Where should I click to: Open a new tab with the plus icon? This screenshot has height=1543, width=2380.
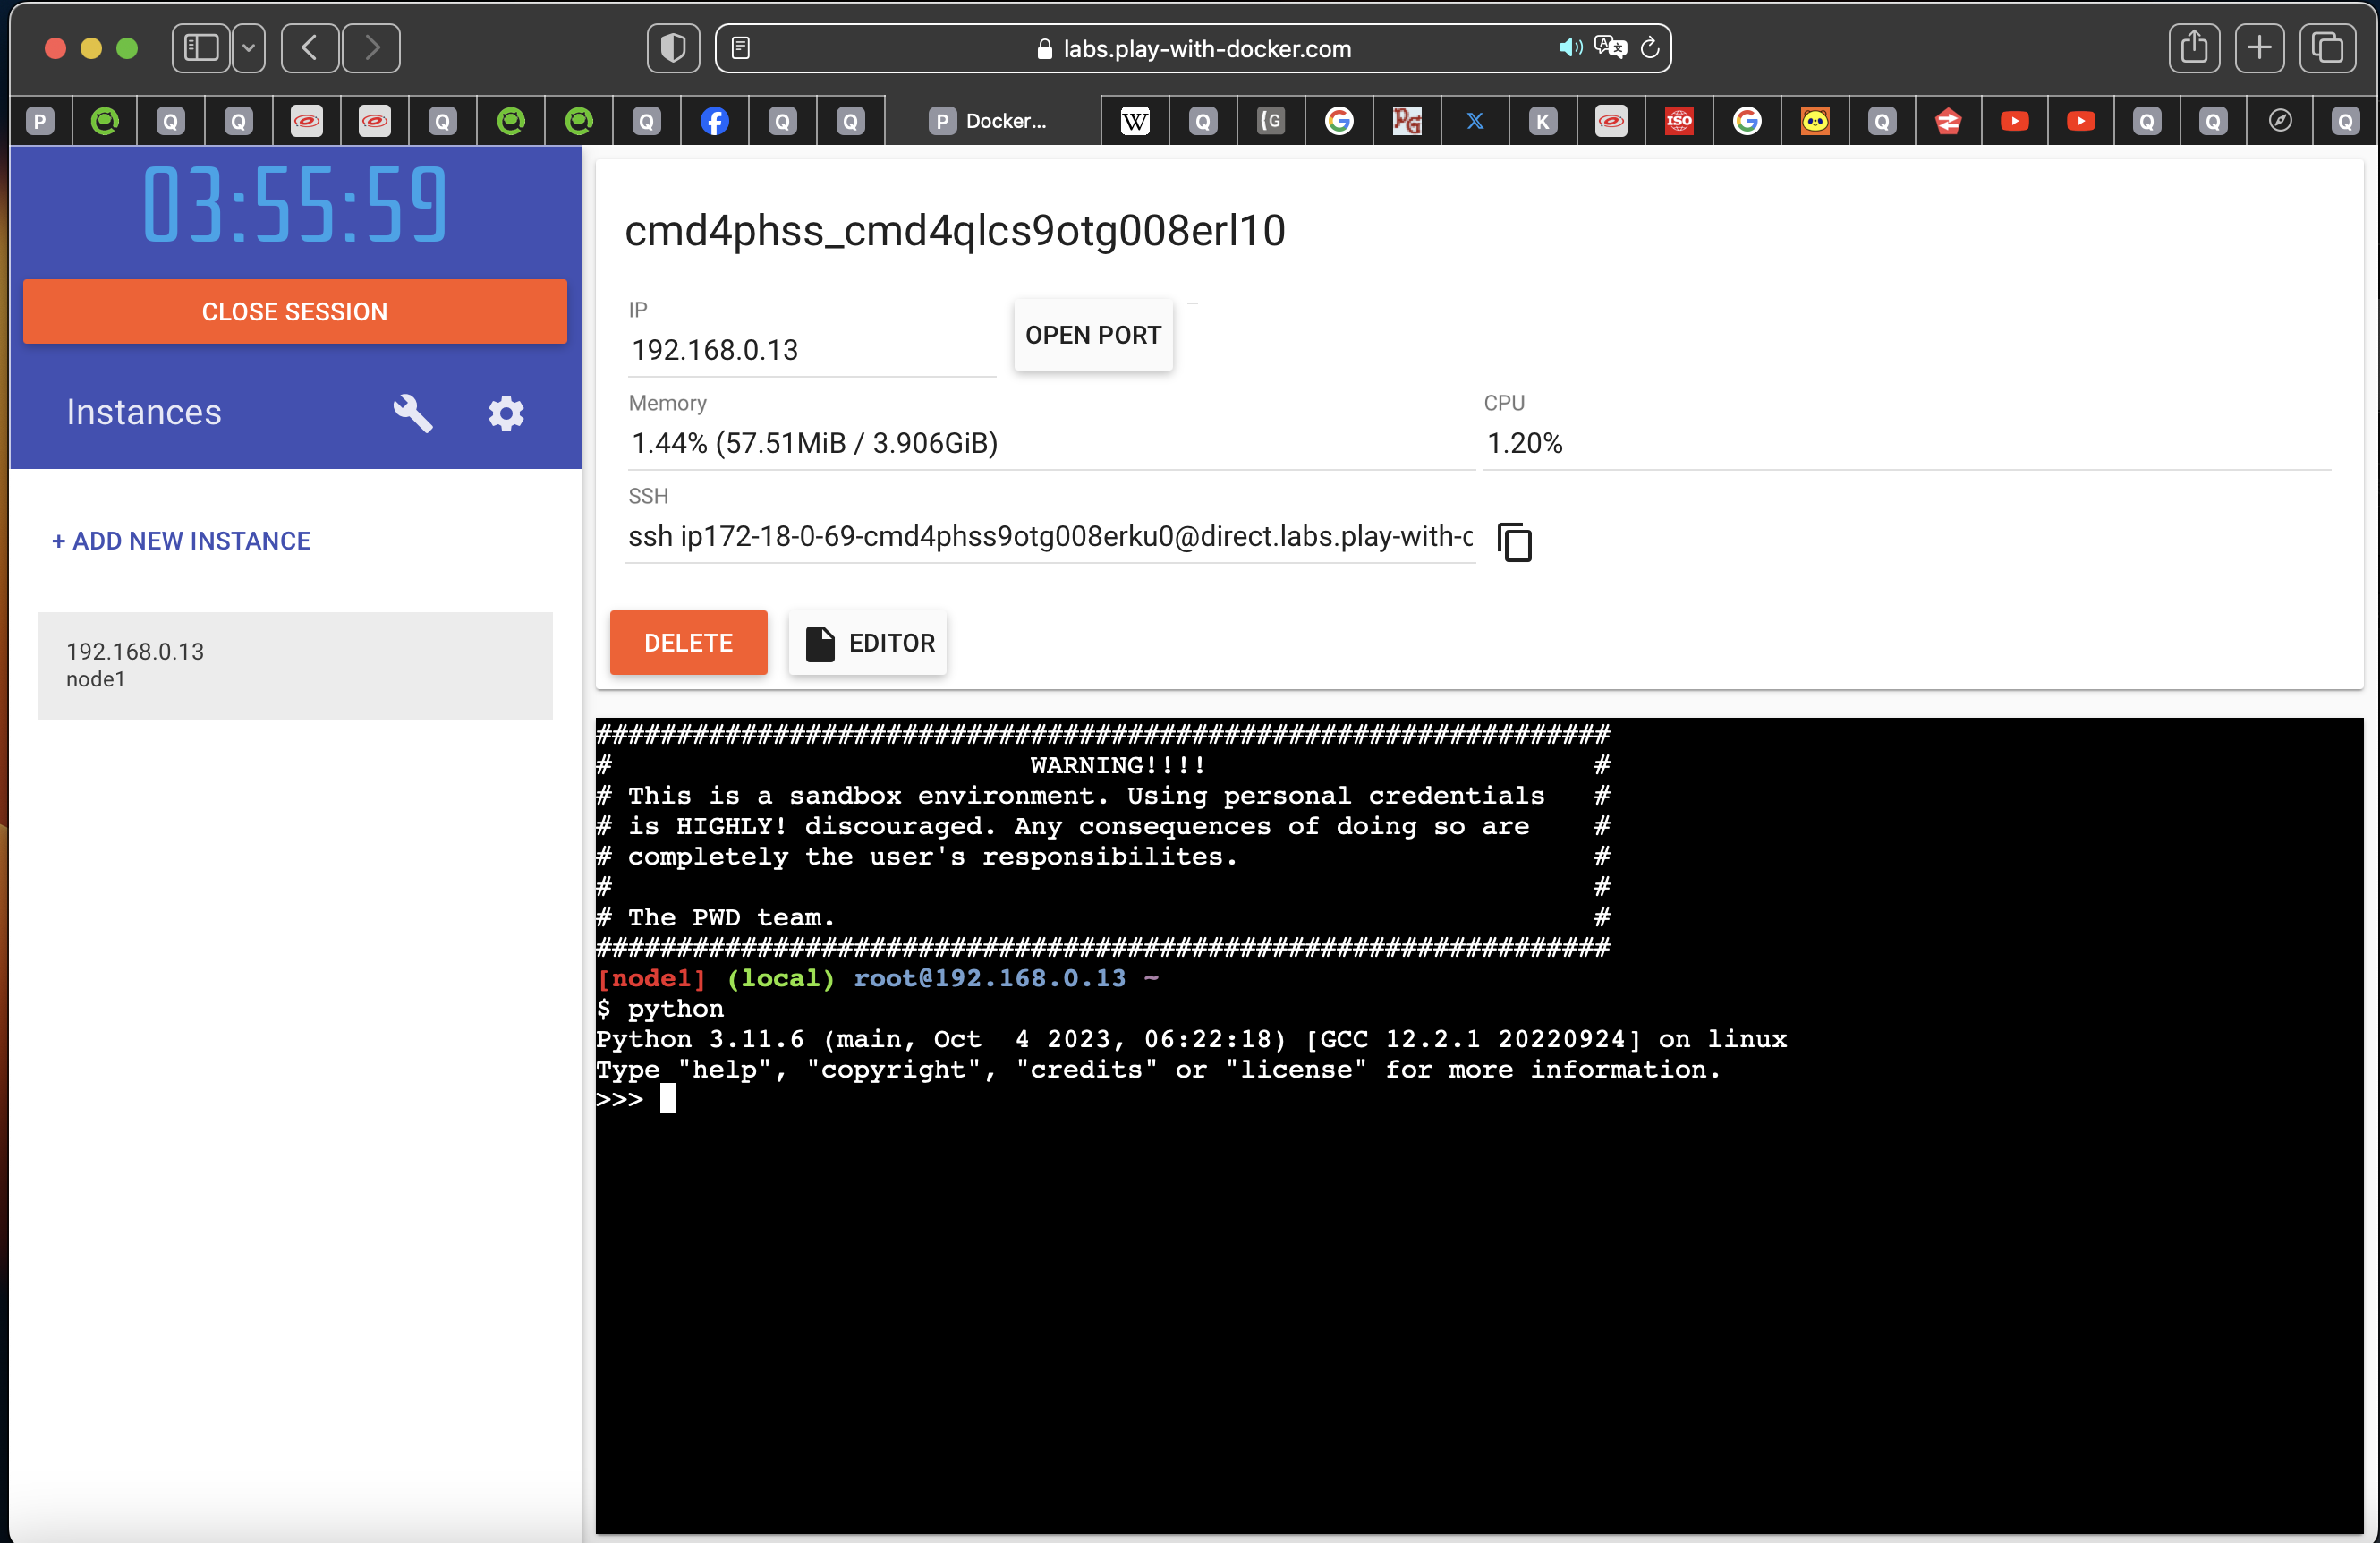[x=2260, y=47]
